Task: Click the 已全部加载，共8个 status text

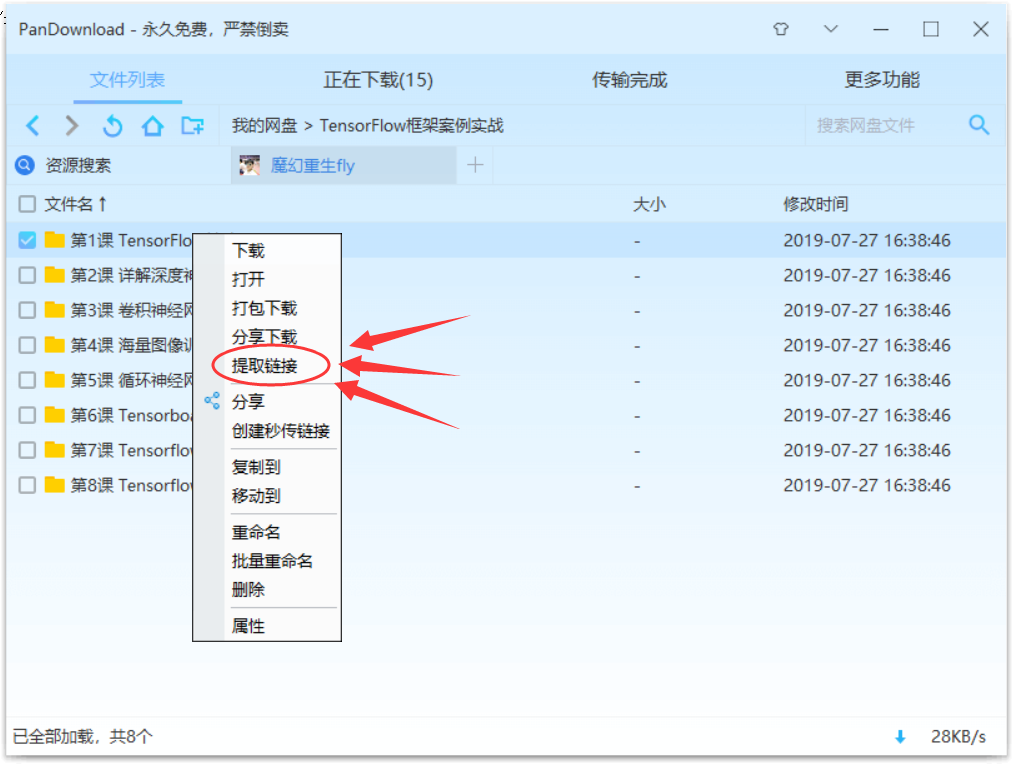Action: (x=83, y=737)
